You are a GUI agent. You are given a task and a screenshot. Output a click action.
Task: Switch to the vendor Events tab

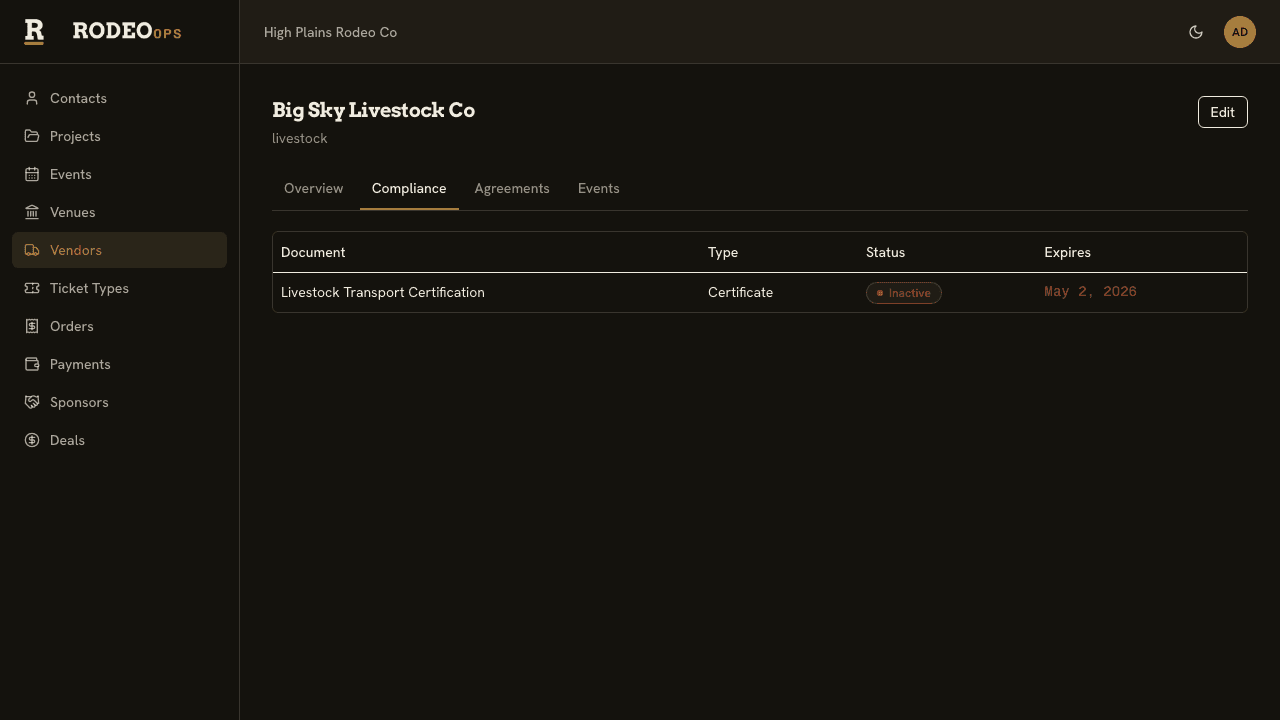point(599,188)
